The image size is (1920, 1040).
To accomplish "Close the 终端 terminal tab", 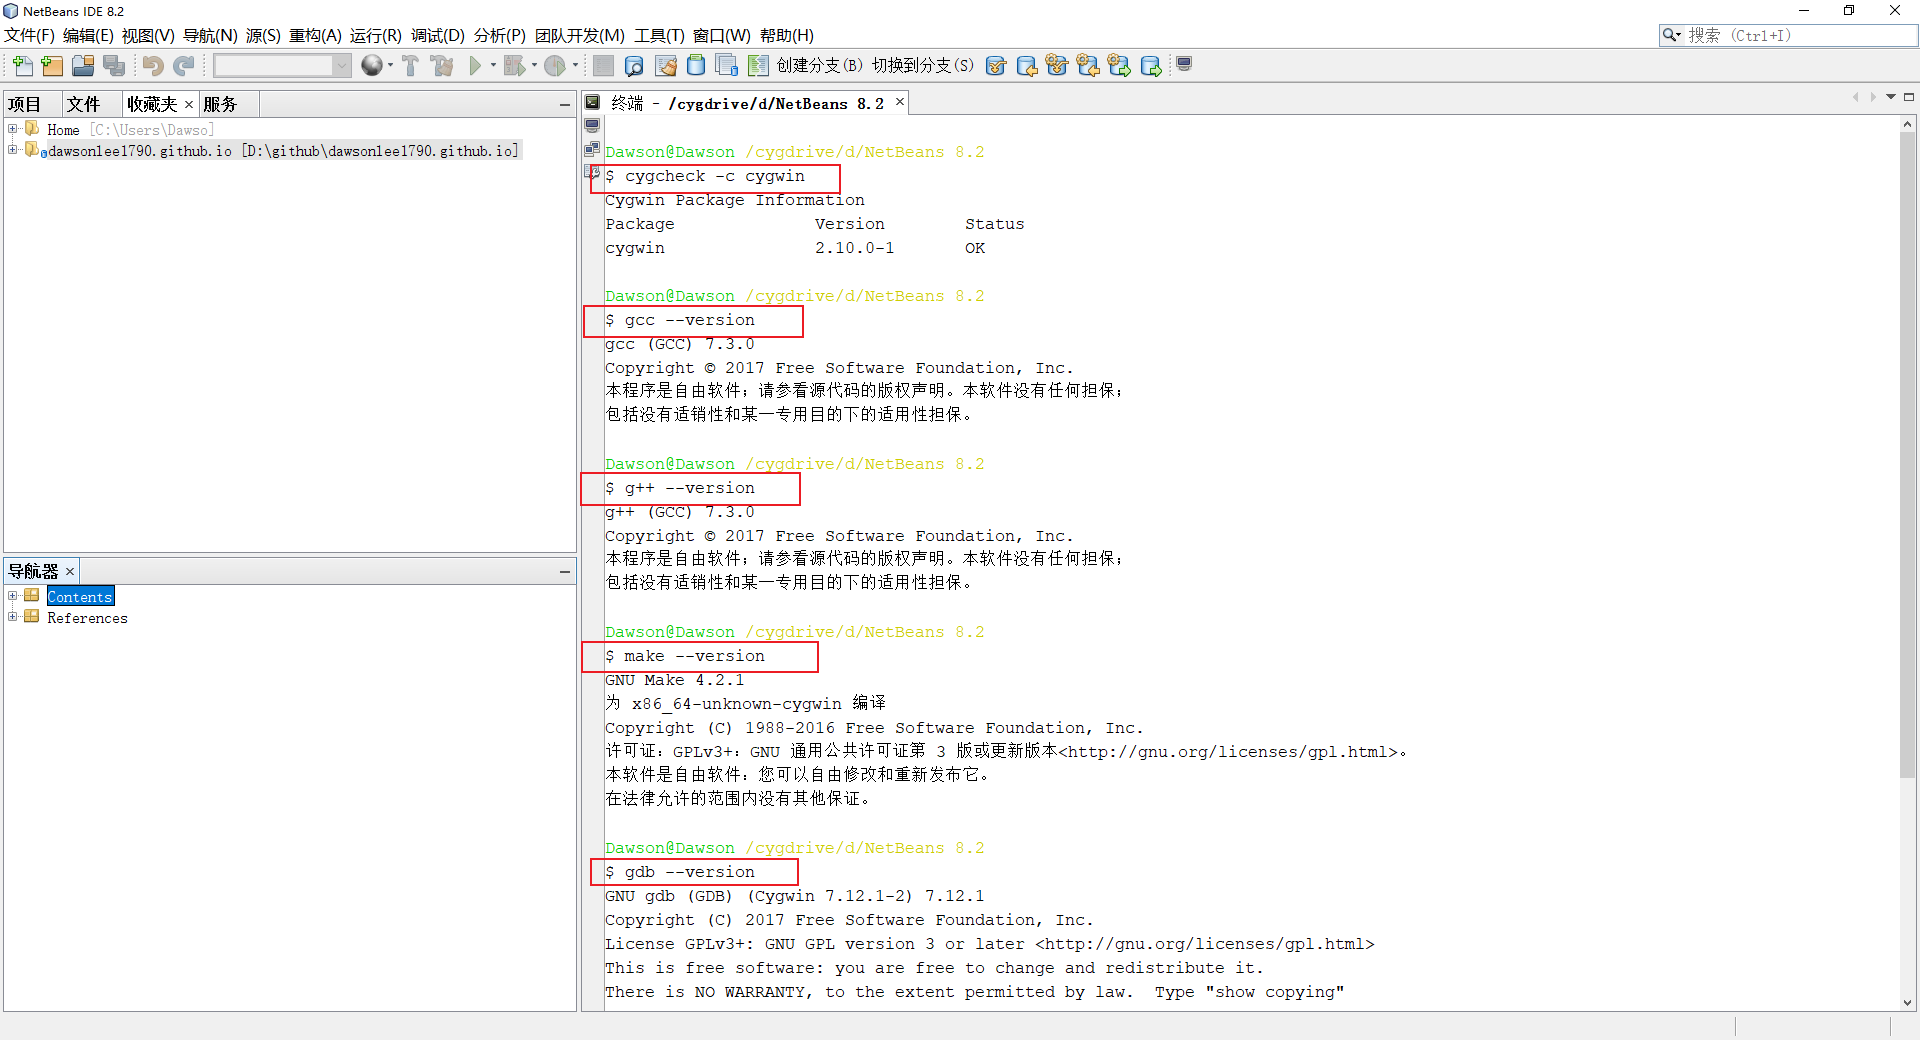I will point(900,102).
